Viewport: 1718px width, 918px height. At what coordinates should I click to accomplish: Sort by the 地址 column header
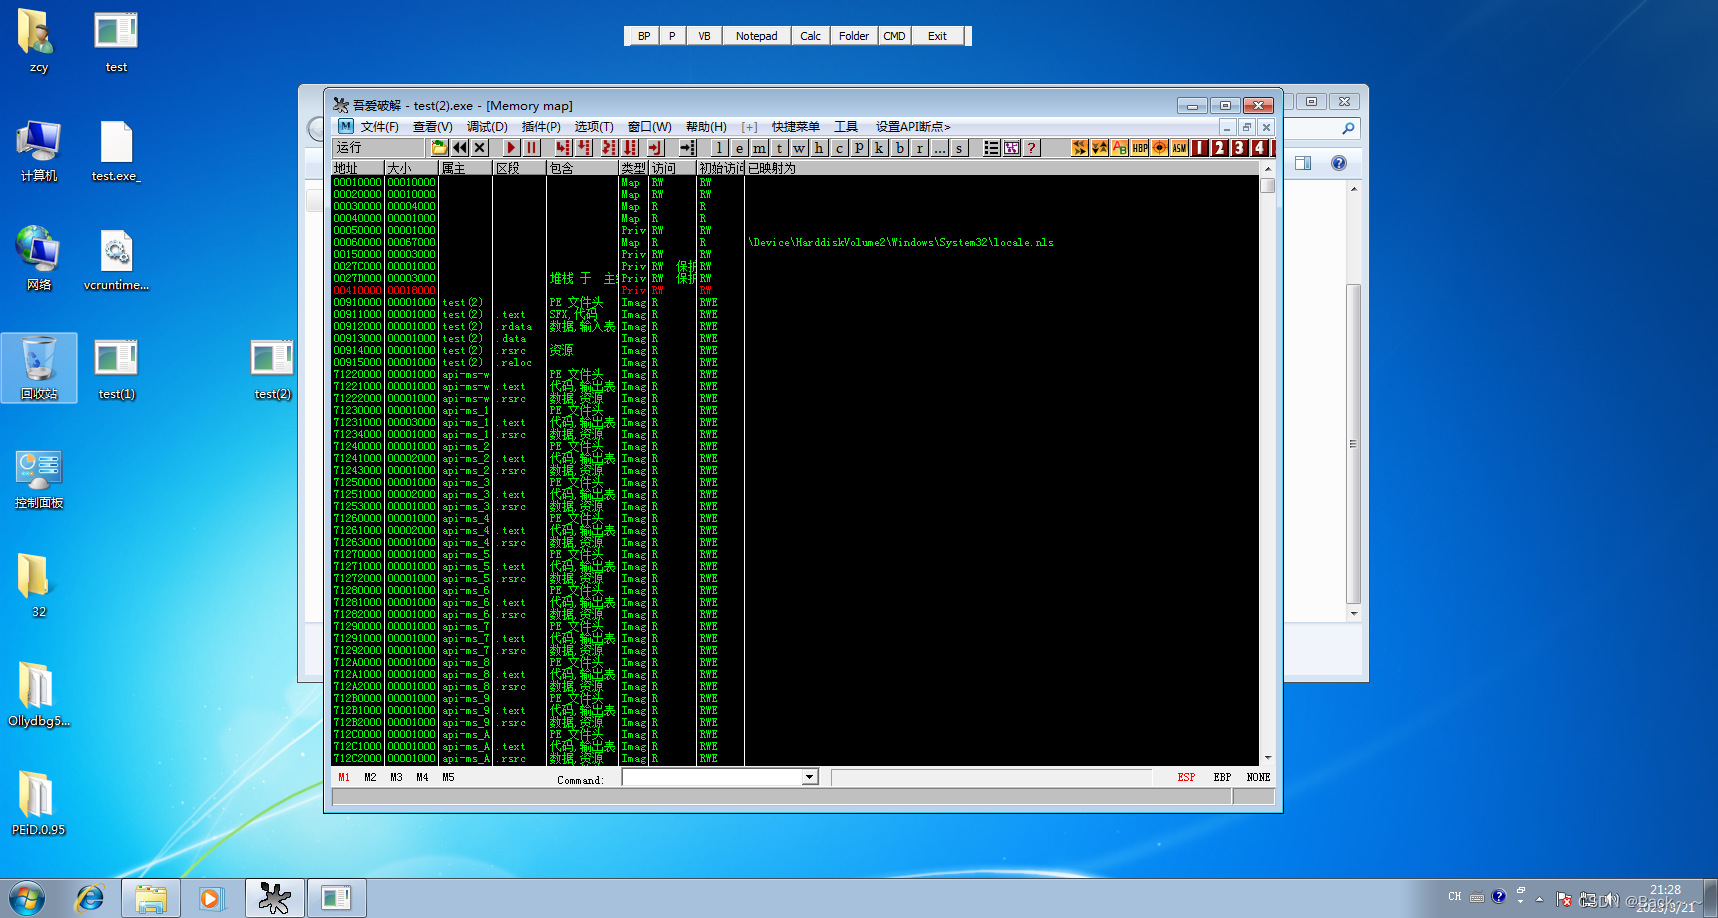(x=358, y=168)
